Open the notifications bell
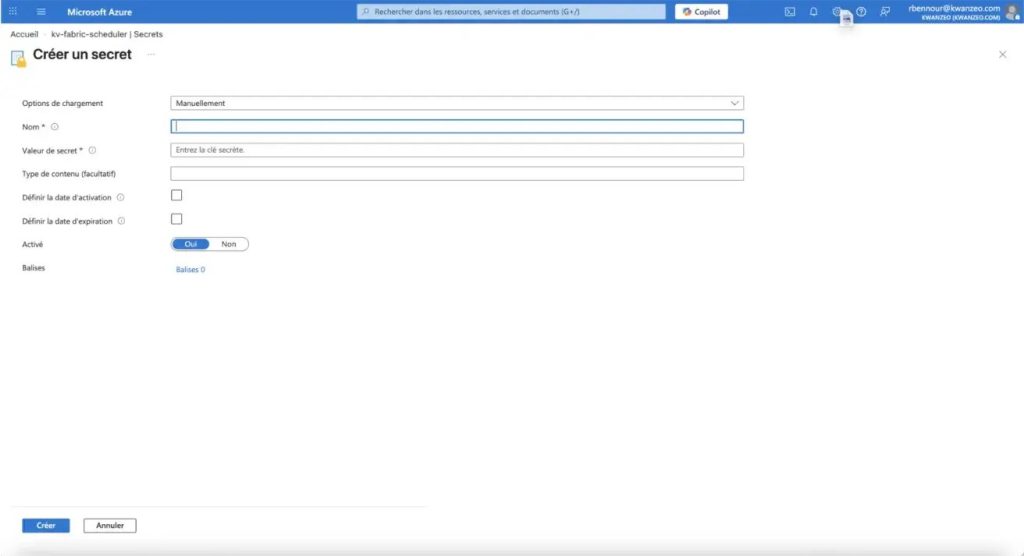The image size is (1024, 556). pos(813,12)
